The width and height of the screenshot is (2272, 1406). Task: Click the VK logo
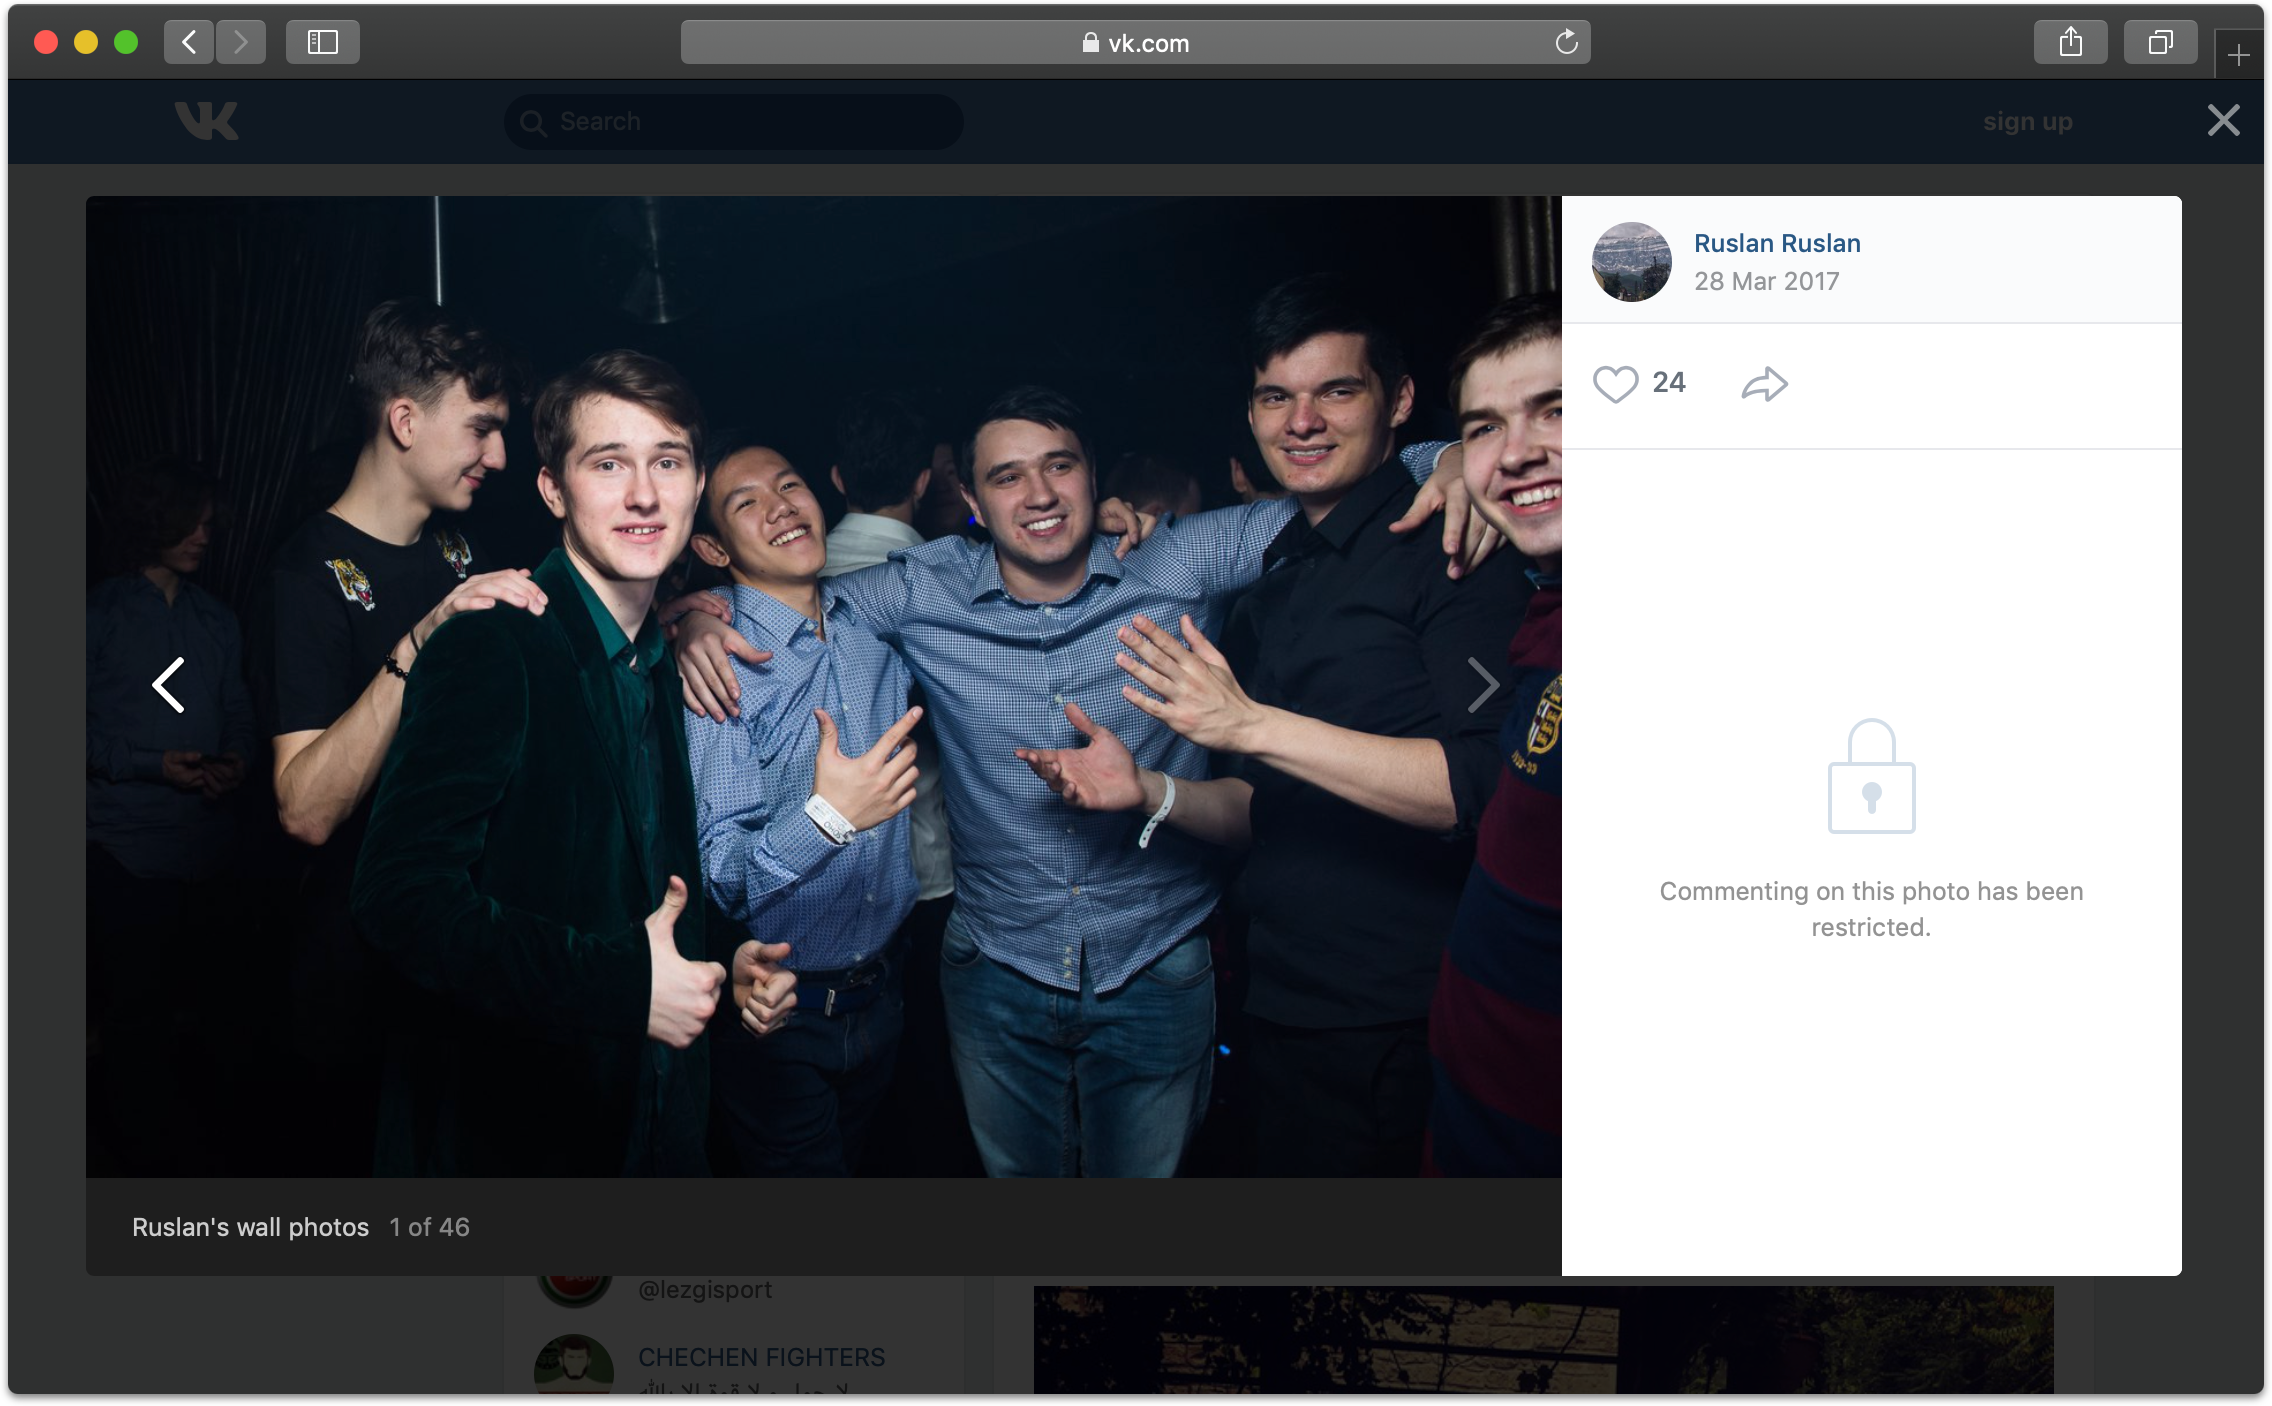point(206,121)
